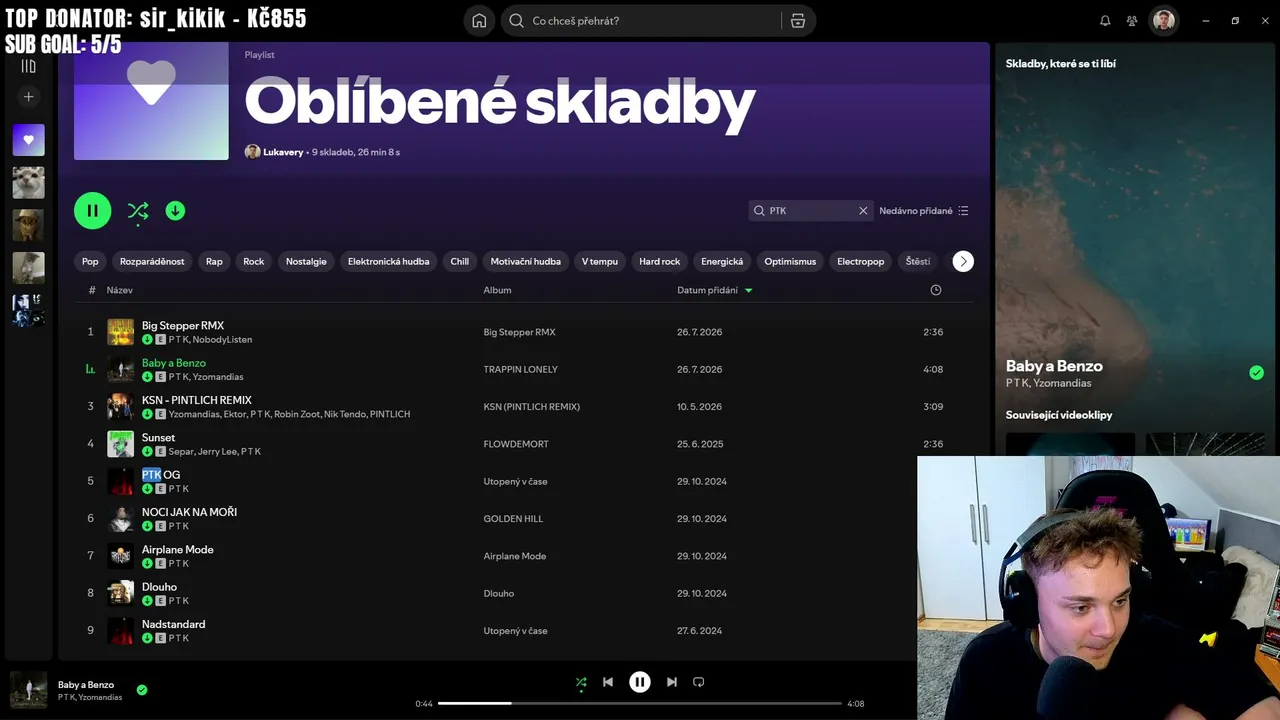Toggle repeat mode
The width and height of the screenshot is (1280, 720).
699,682
